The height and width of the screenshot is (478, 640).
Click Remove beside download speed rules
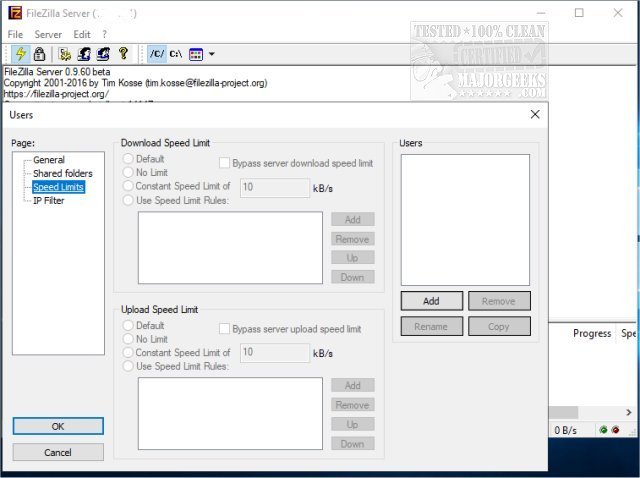pos(353,239)
